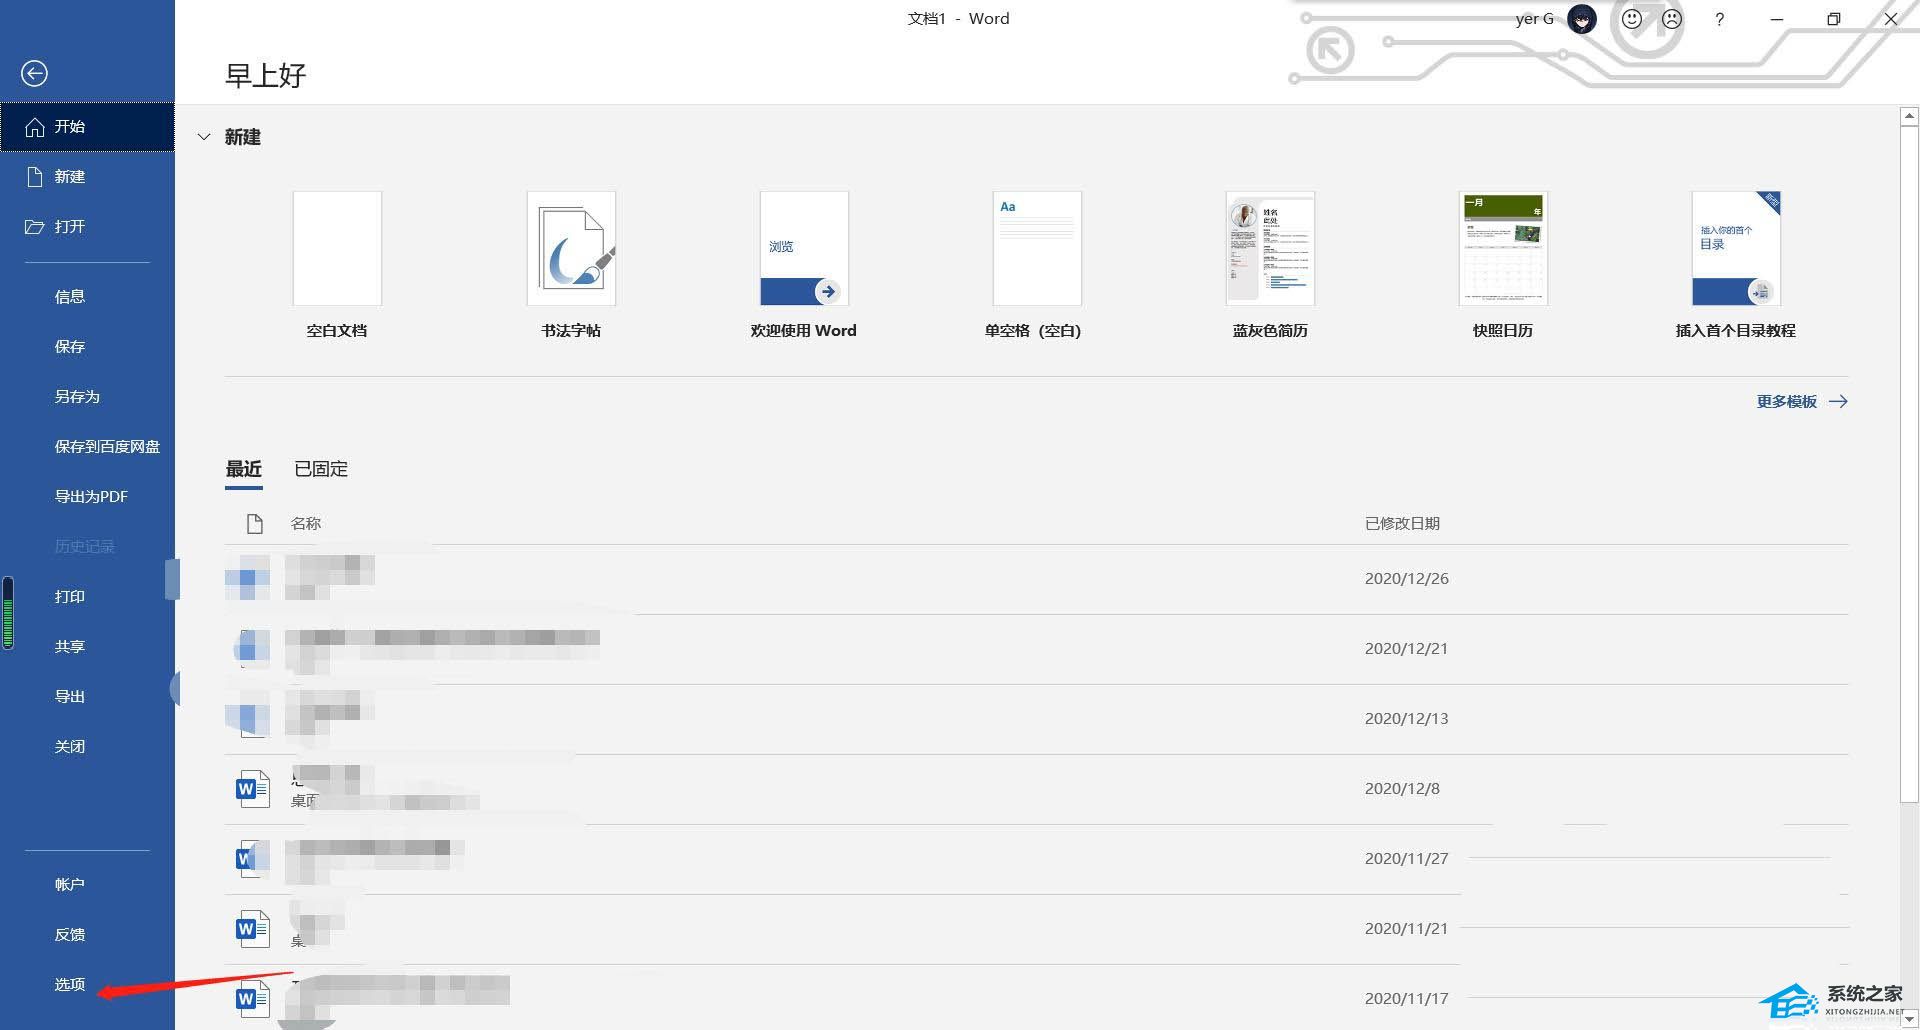Select the 蓝灰色简历 resume template
The width and height of the screenshot is (1920, 1030).
tap(1270, 265)
